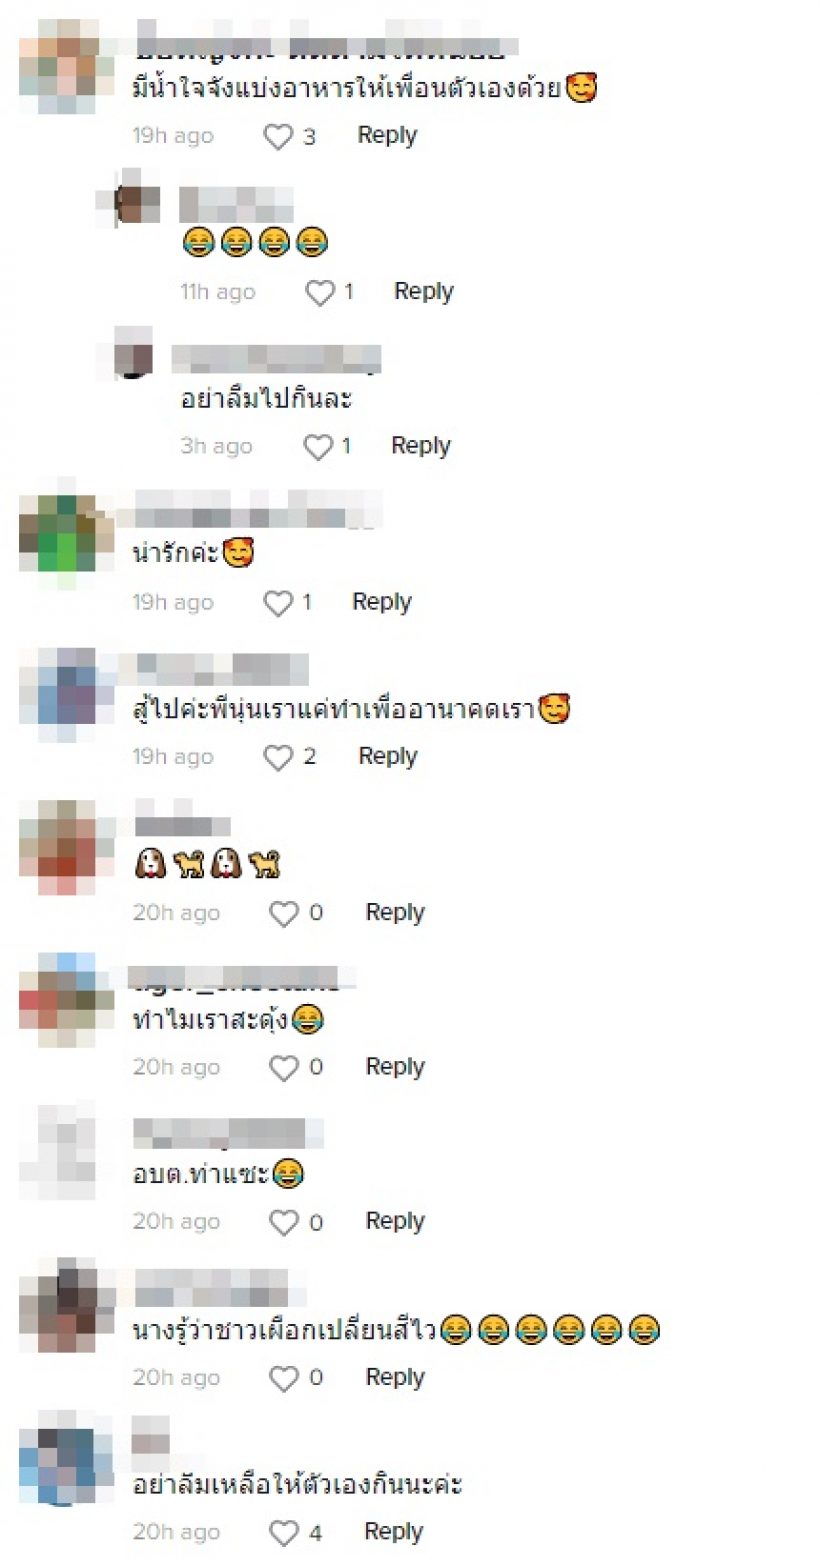The width and height of the screenshot is (820, 1566).
Task: Like the comment ending with ตัวเองด้วย
Action: [x=278, y=137]
